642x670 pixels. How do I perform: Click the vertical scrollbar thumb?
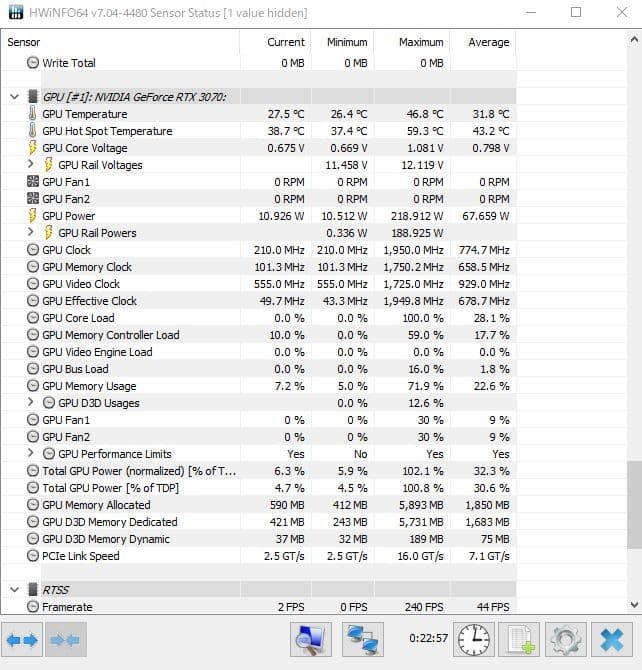pyautogui.click(x=634, y=505)
